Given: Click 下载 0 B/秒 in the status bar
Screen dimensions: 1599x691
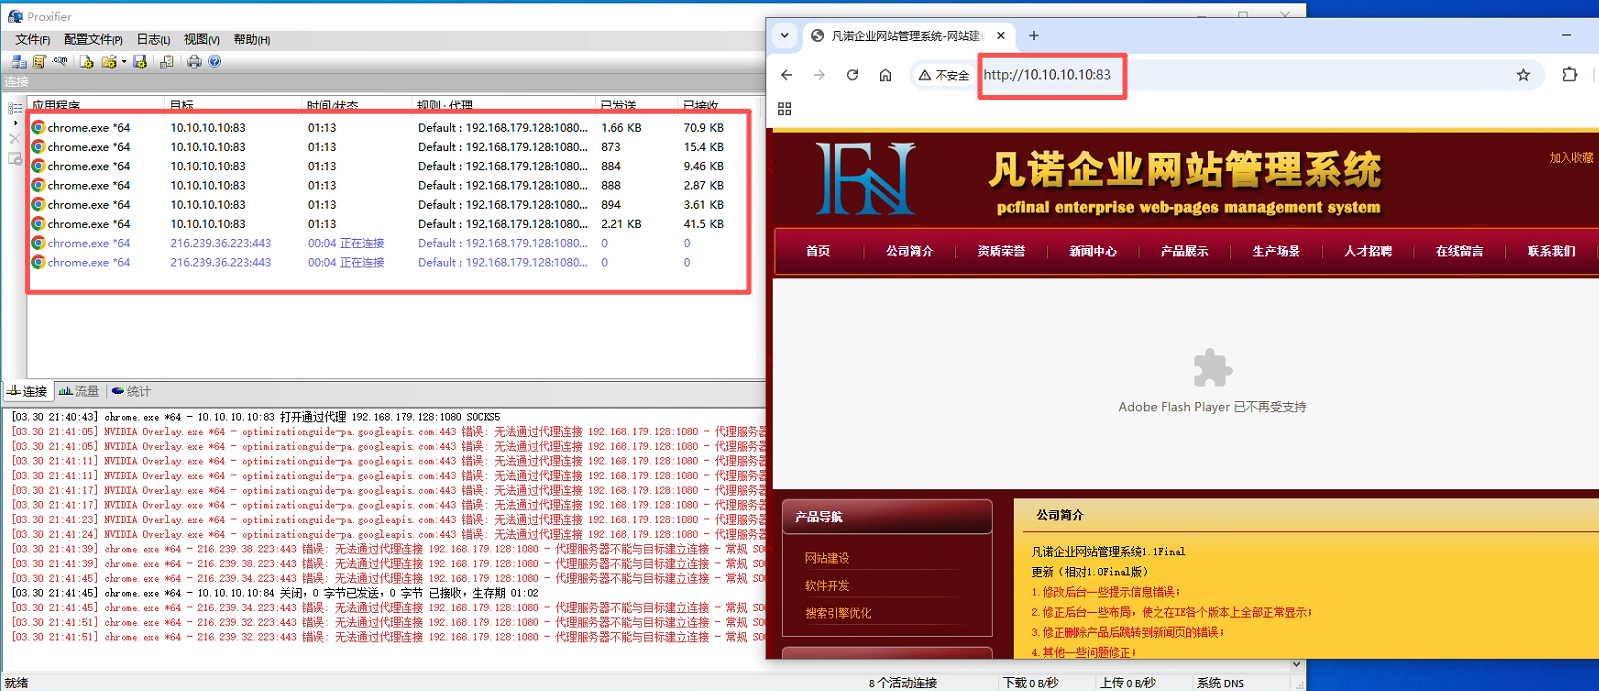Looking at the screenshot, I should click(x=1031, y=683).
